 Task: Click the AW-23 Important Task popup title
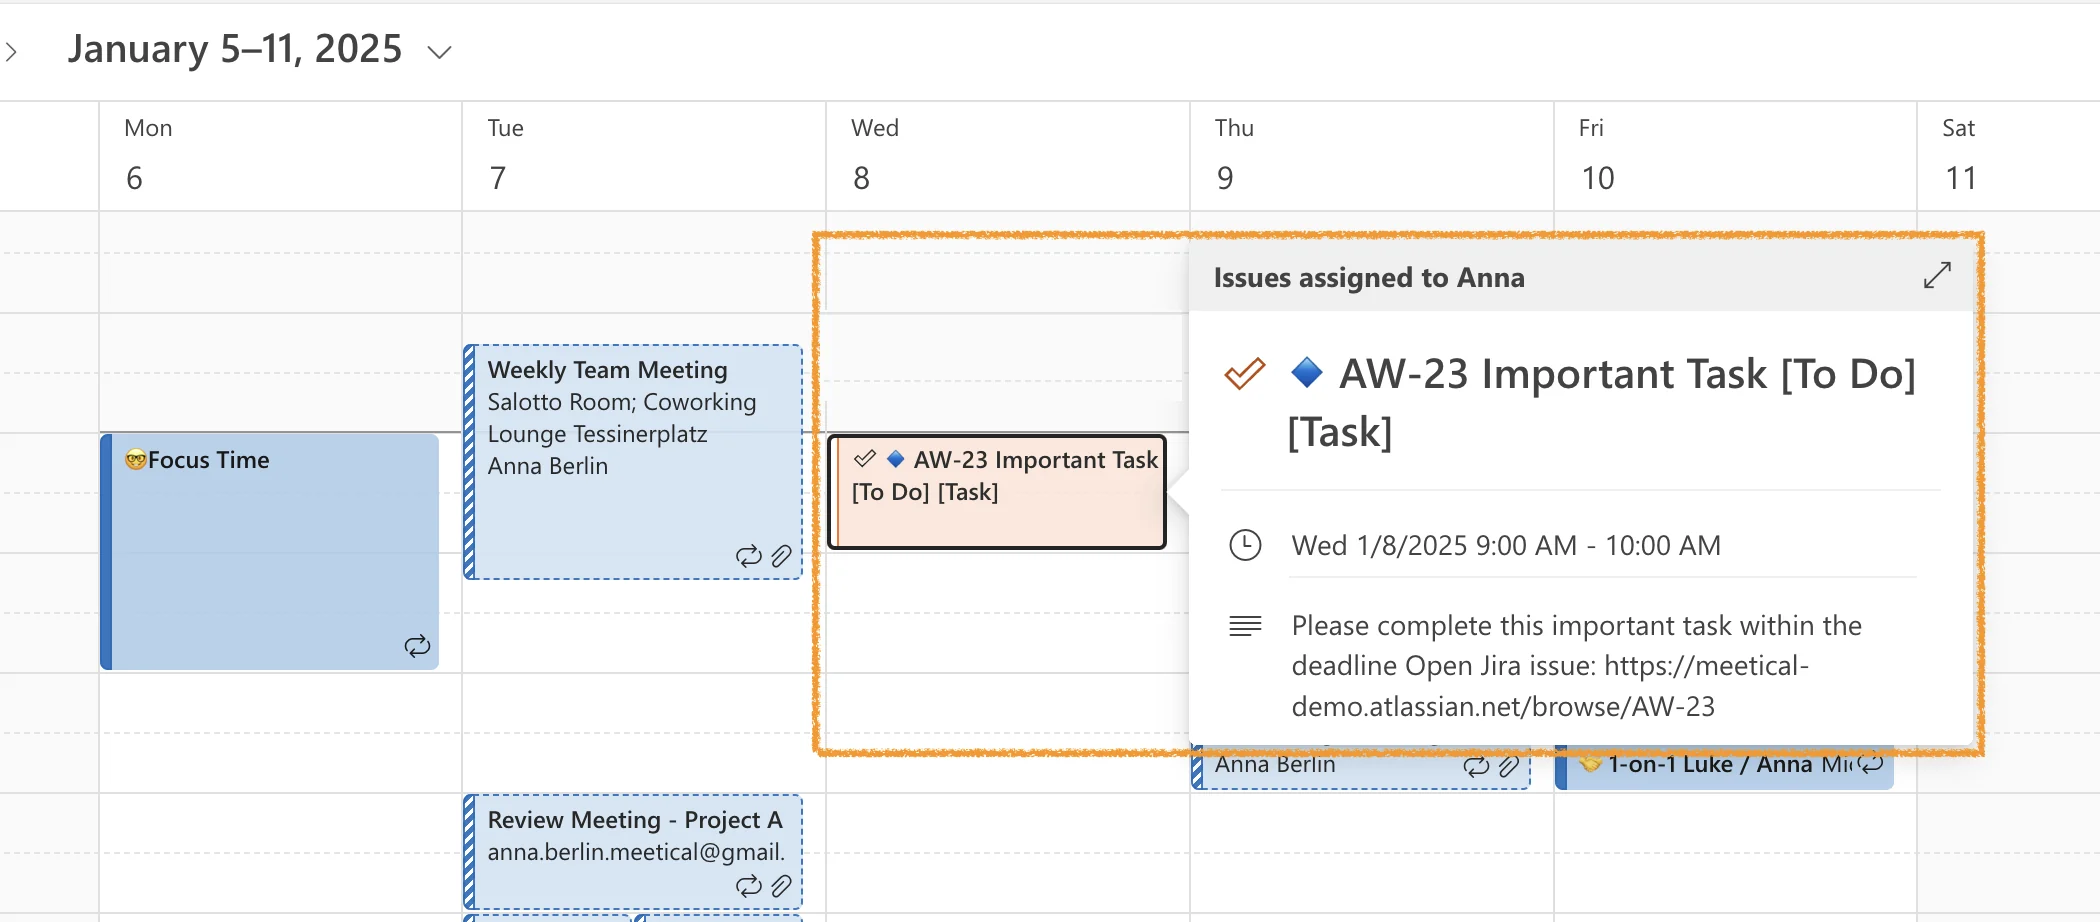(1602, 402)
